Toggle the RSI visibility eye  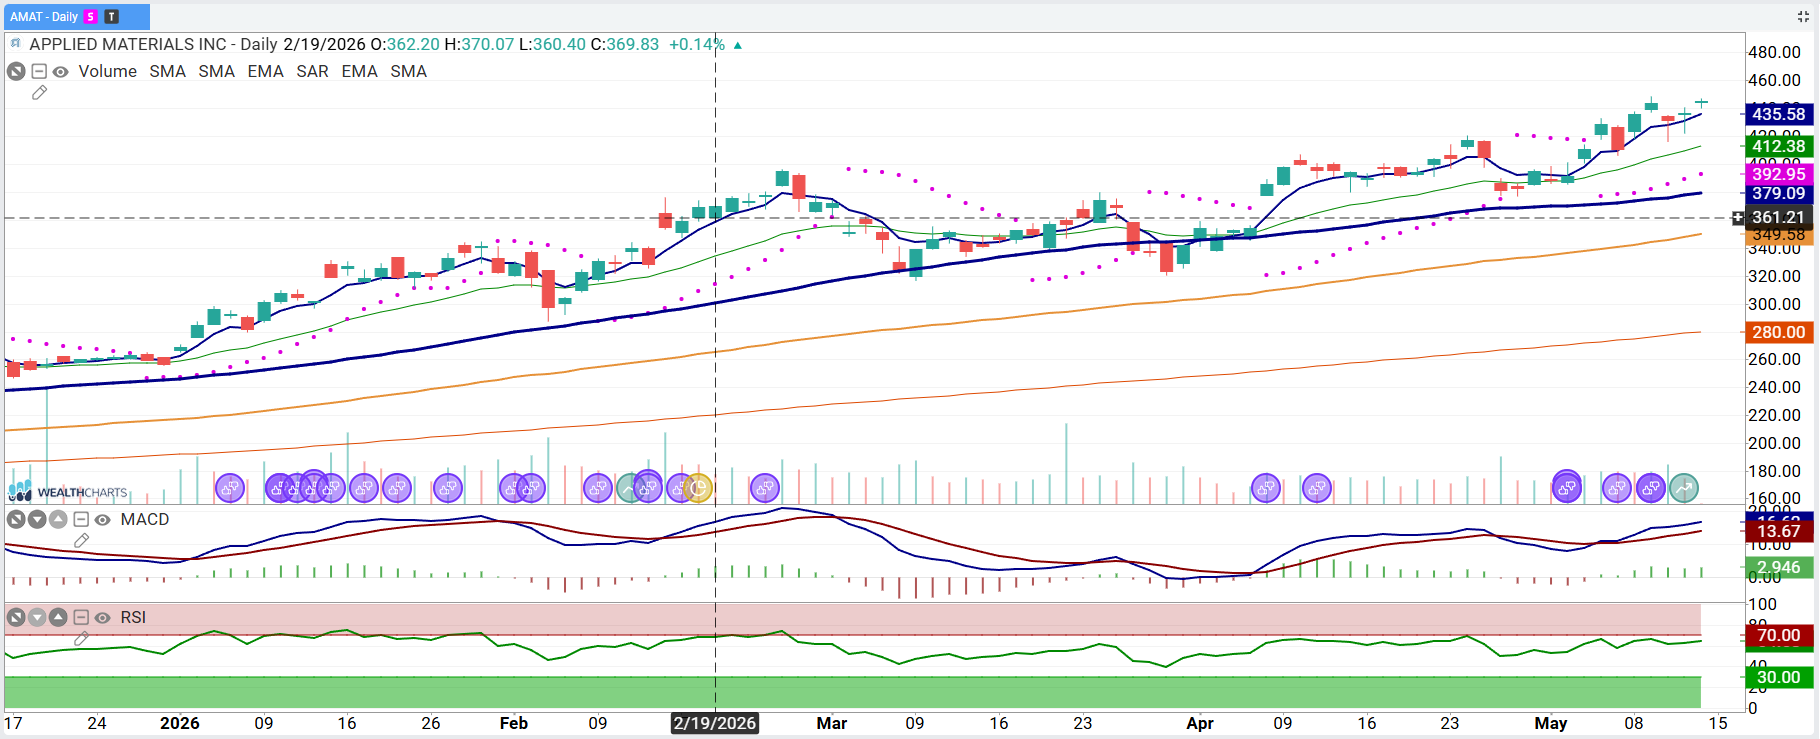(x=102, y=618)
